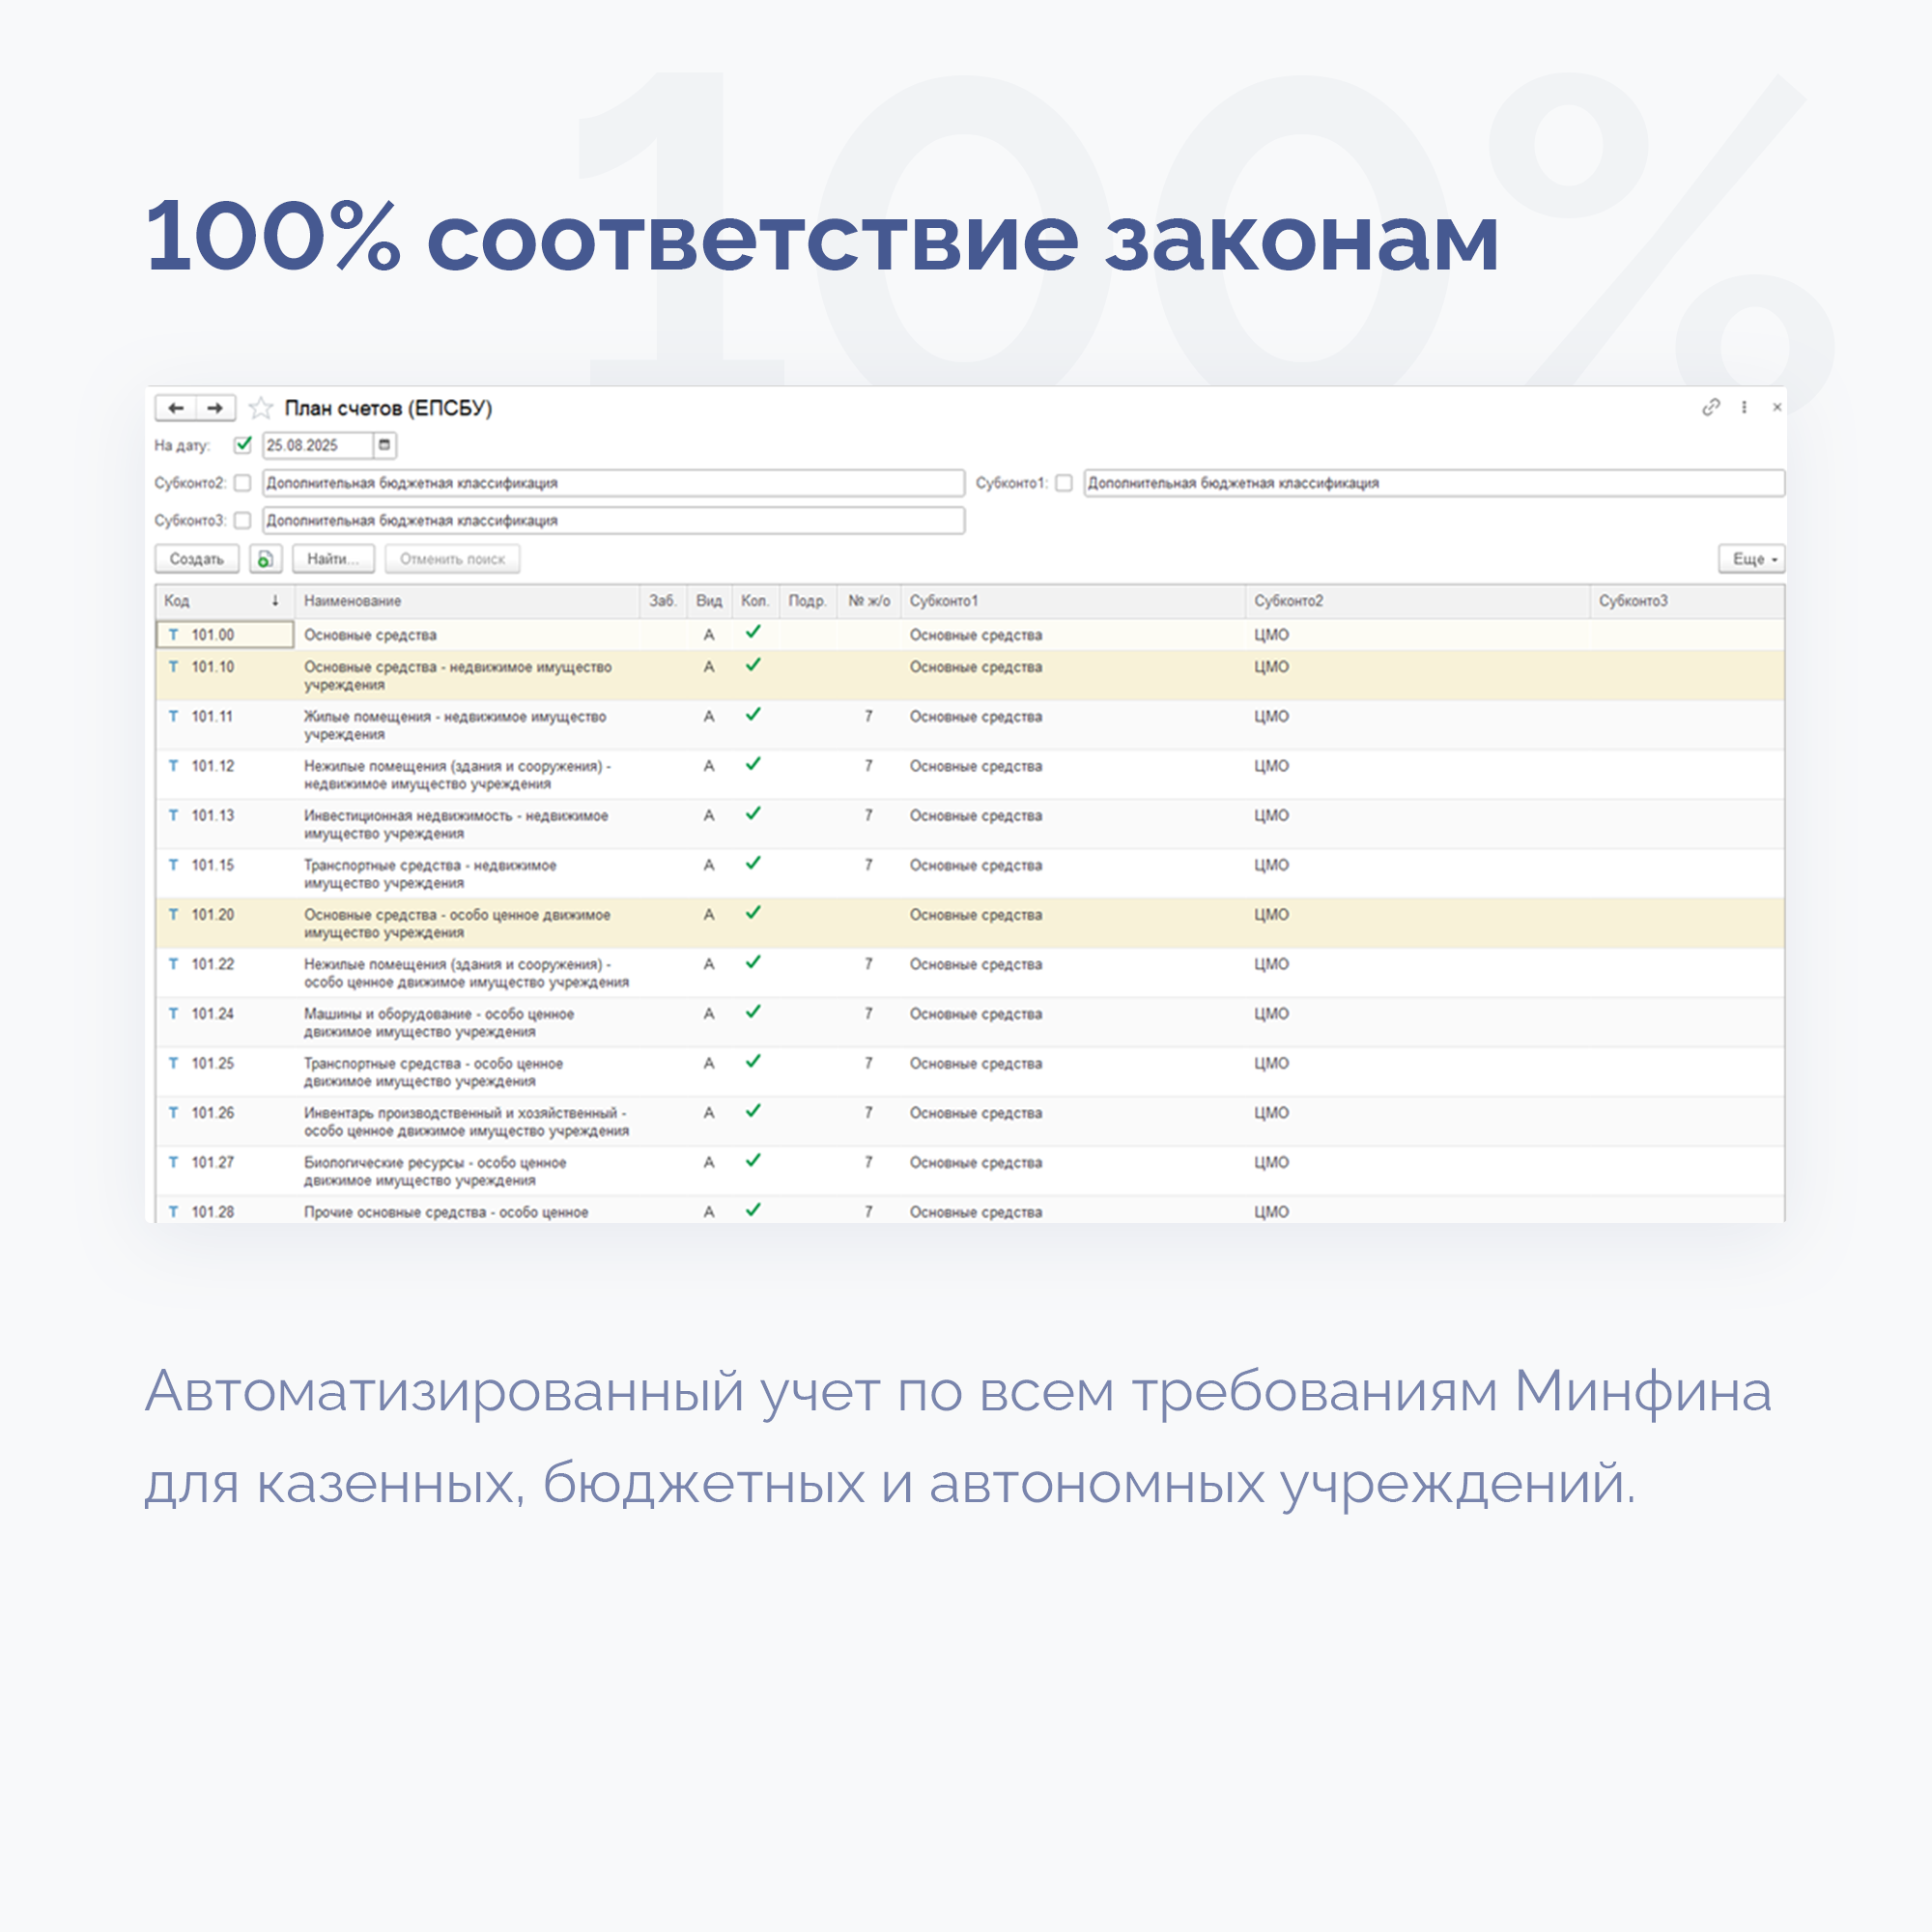Sort by the Код column header
Image resolution: width=1932 pixels, height=1932 pixels.
click(225, 601)
